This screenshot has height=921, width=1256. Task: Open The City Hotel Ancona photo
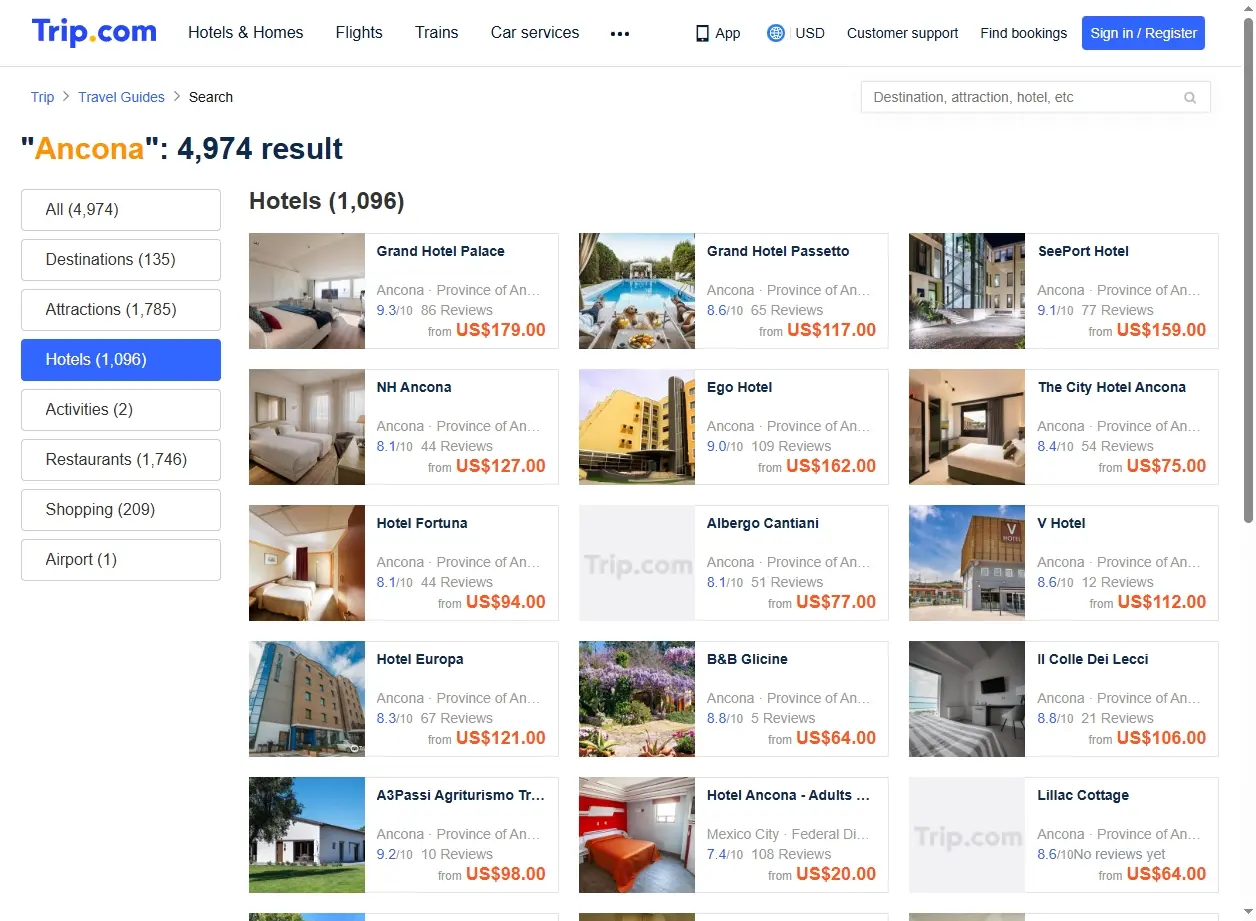[967, 427]
